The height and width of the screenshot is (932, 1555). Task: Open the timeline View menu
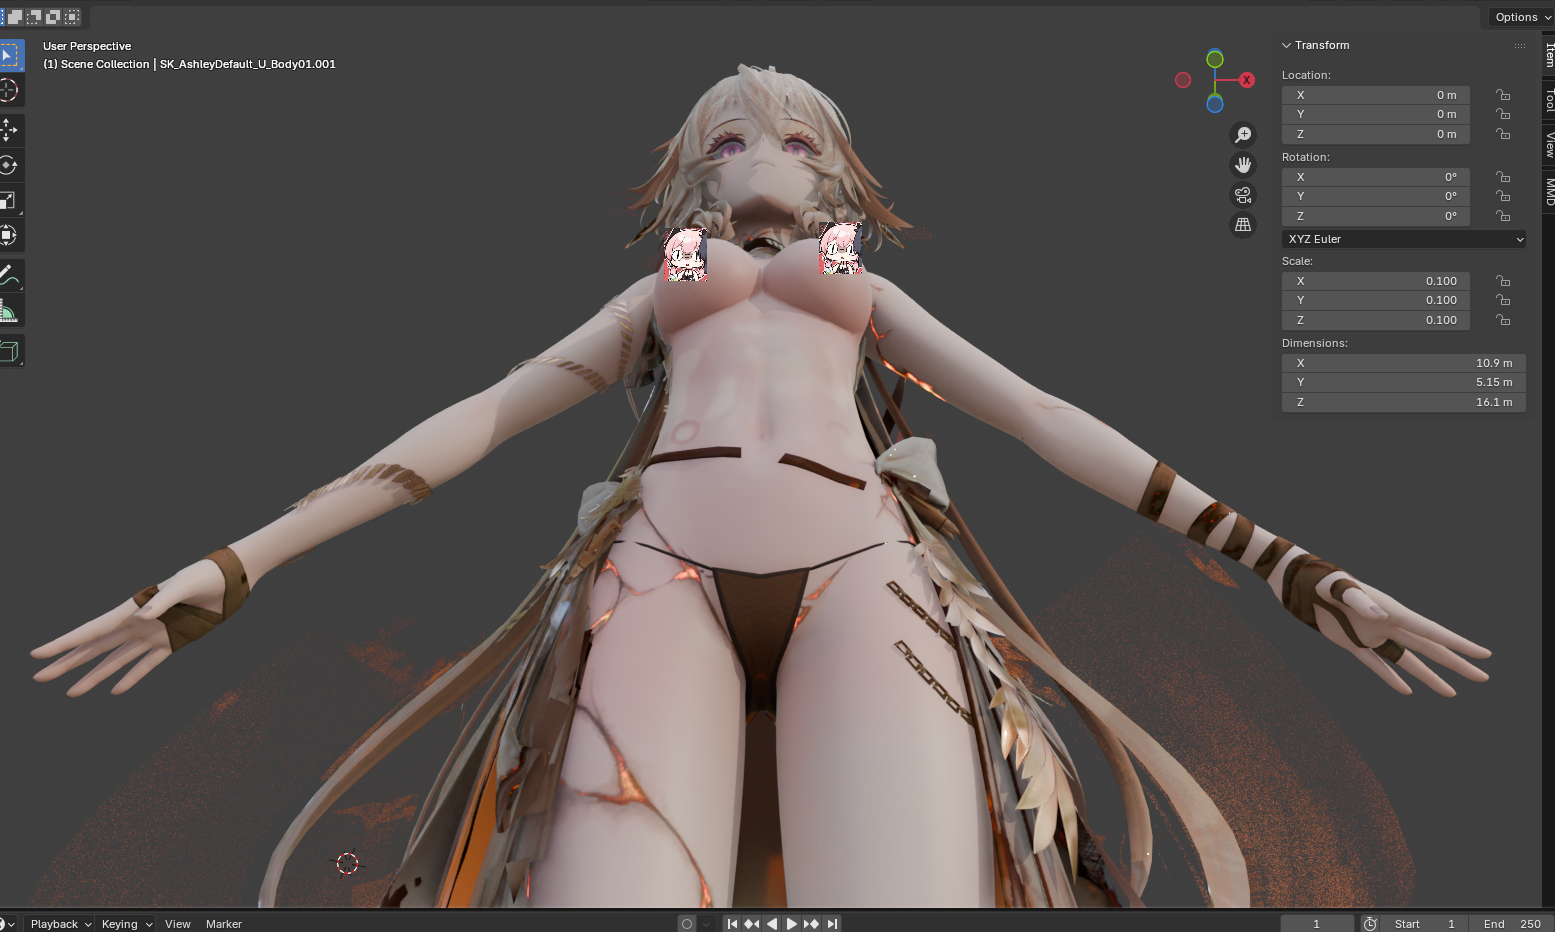coord(178,924)
